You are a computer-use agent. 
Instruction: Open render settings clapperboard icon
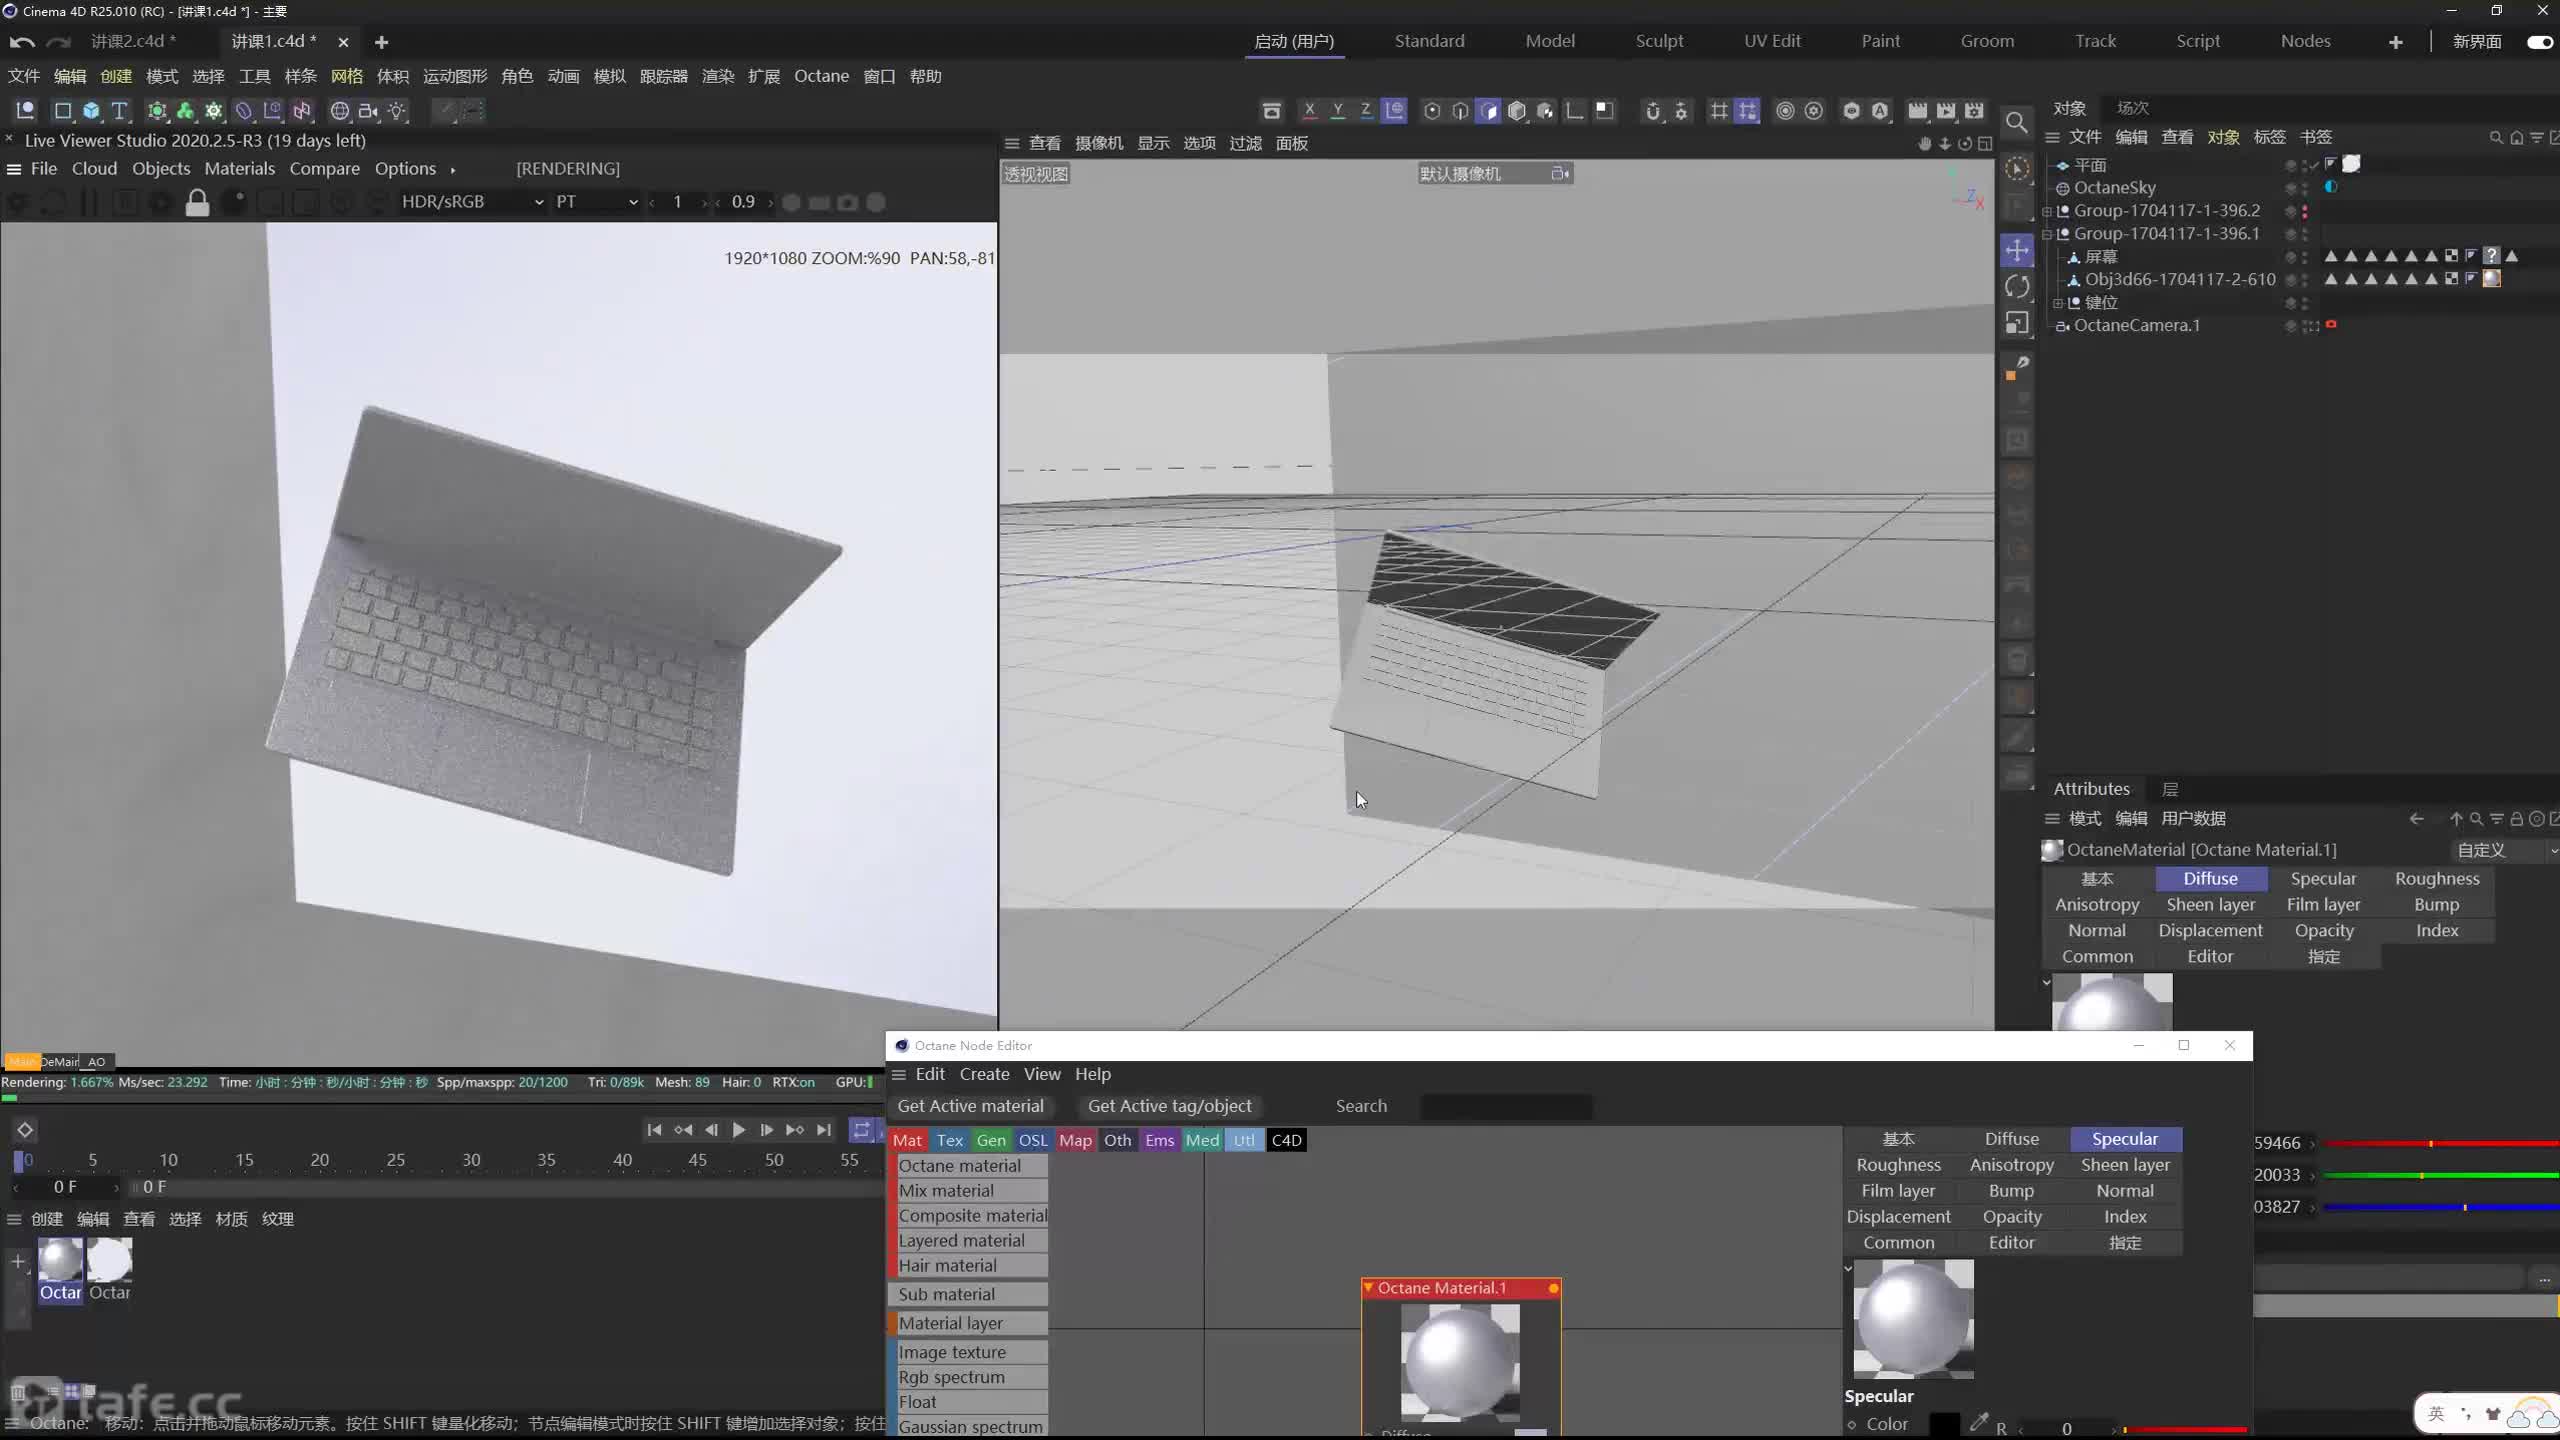click(1974, 111)
